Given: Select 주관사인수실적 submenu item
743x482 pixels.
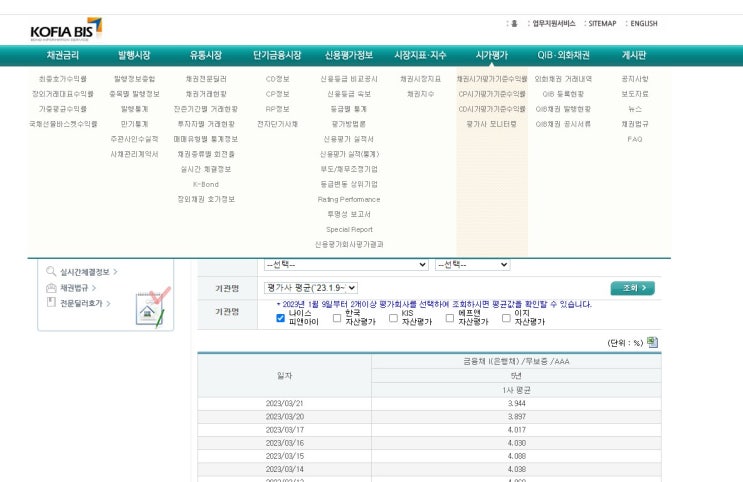Looking at the screenshot, I should tap(134, 139).
